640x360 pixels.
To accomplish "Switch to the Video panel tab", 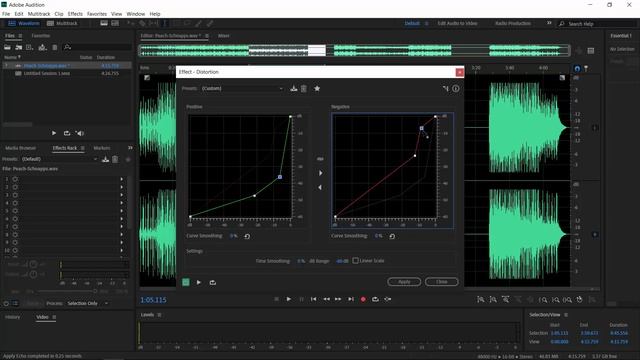I will (x=42, y=317).
